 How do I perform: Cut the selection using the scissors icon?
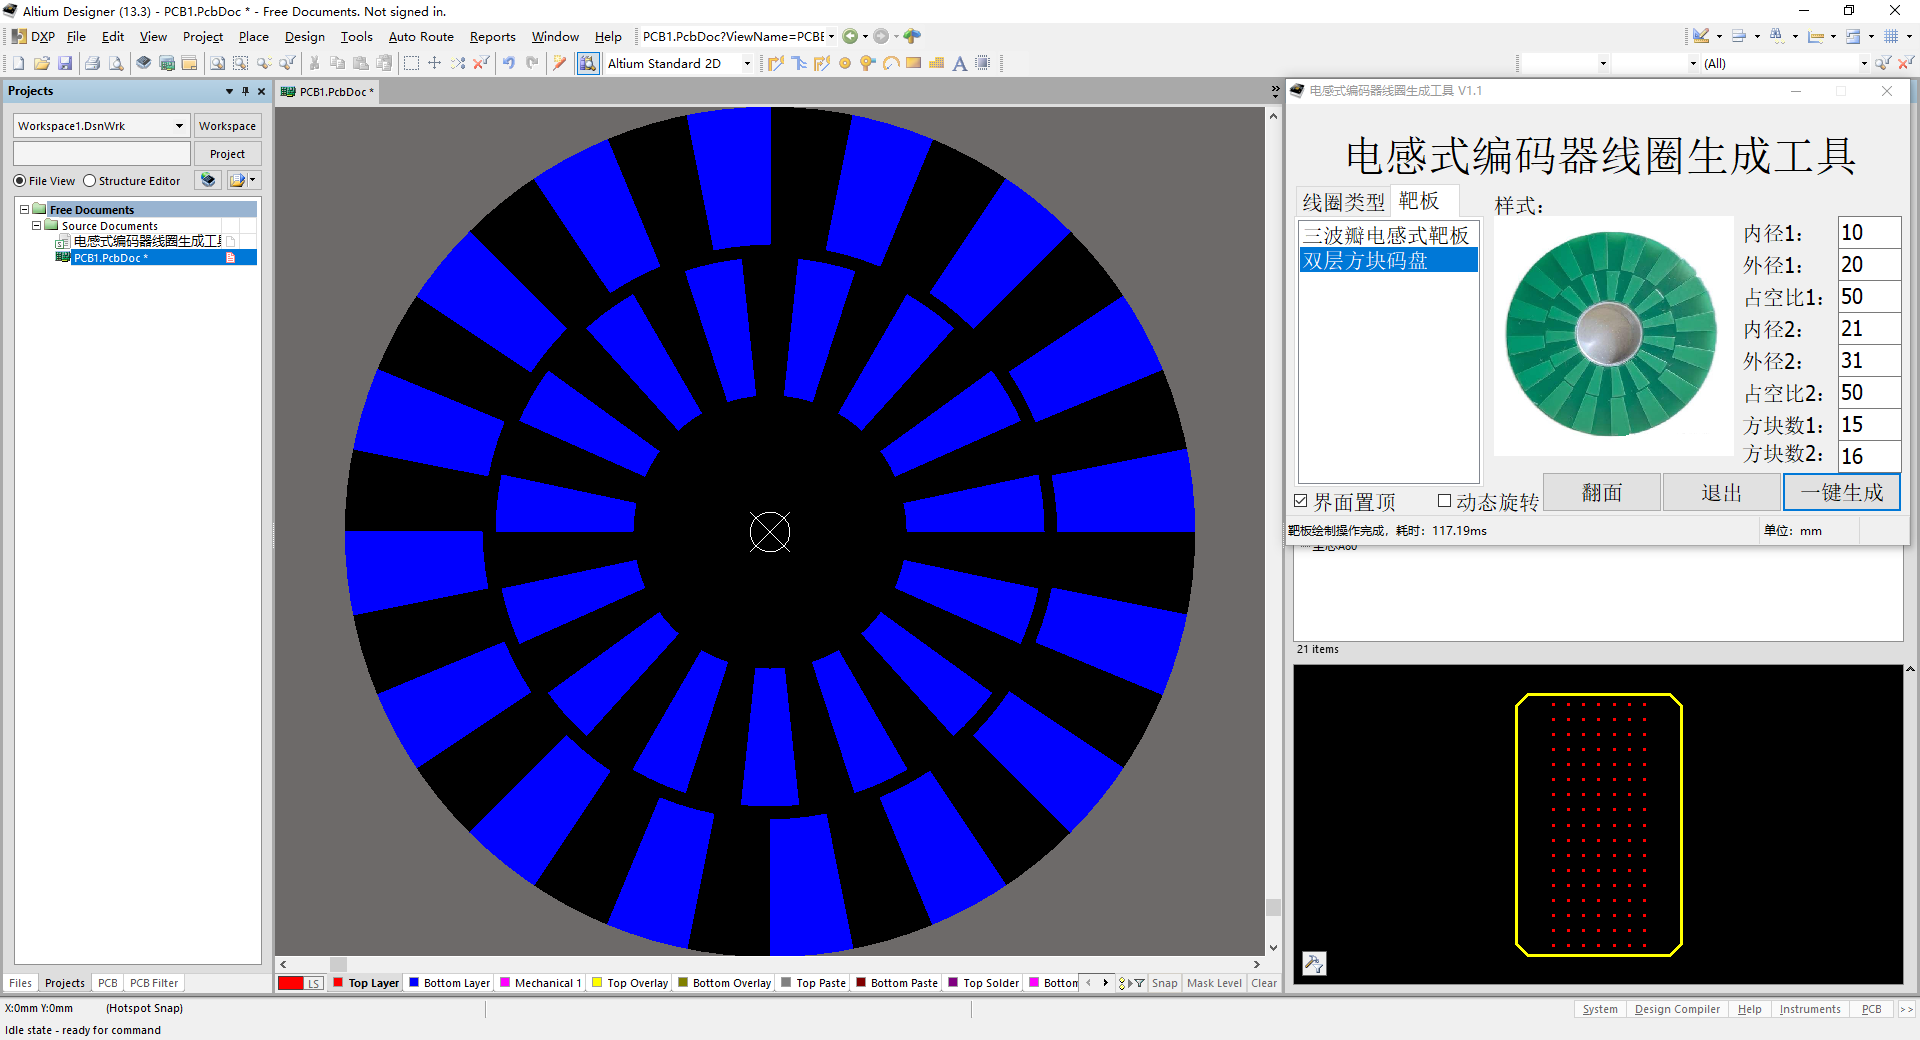[314, 63]
